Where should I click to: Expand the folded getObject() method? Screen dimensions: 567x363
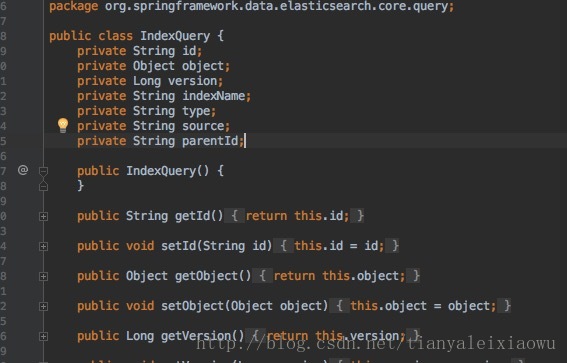click(43, 276)
